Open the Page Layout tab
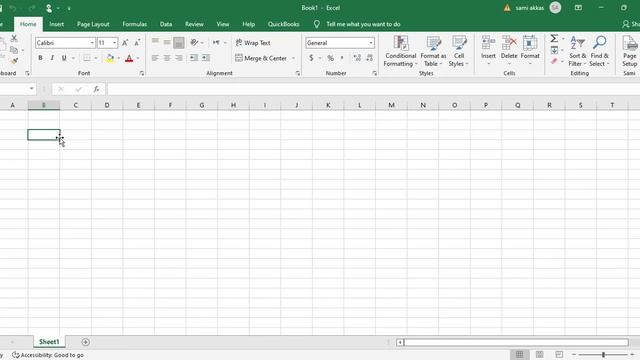The image size is (640, 360). point(93,24)
